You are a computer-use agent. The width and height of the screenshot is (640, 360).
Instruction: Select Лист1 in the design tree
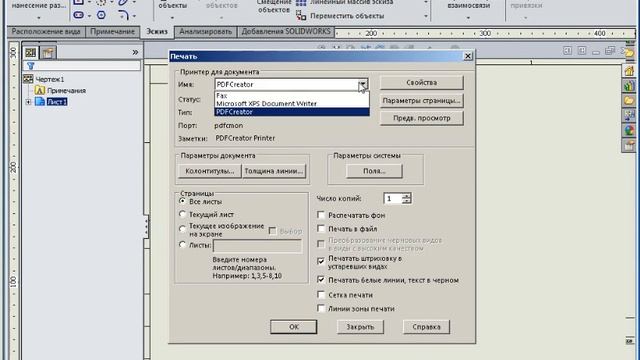pos(57,102)
